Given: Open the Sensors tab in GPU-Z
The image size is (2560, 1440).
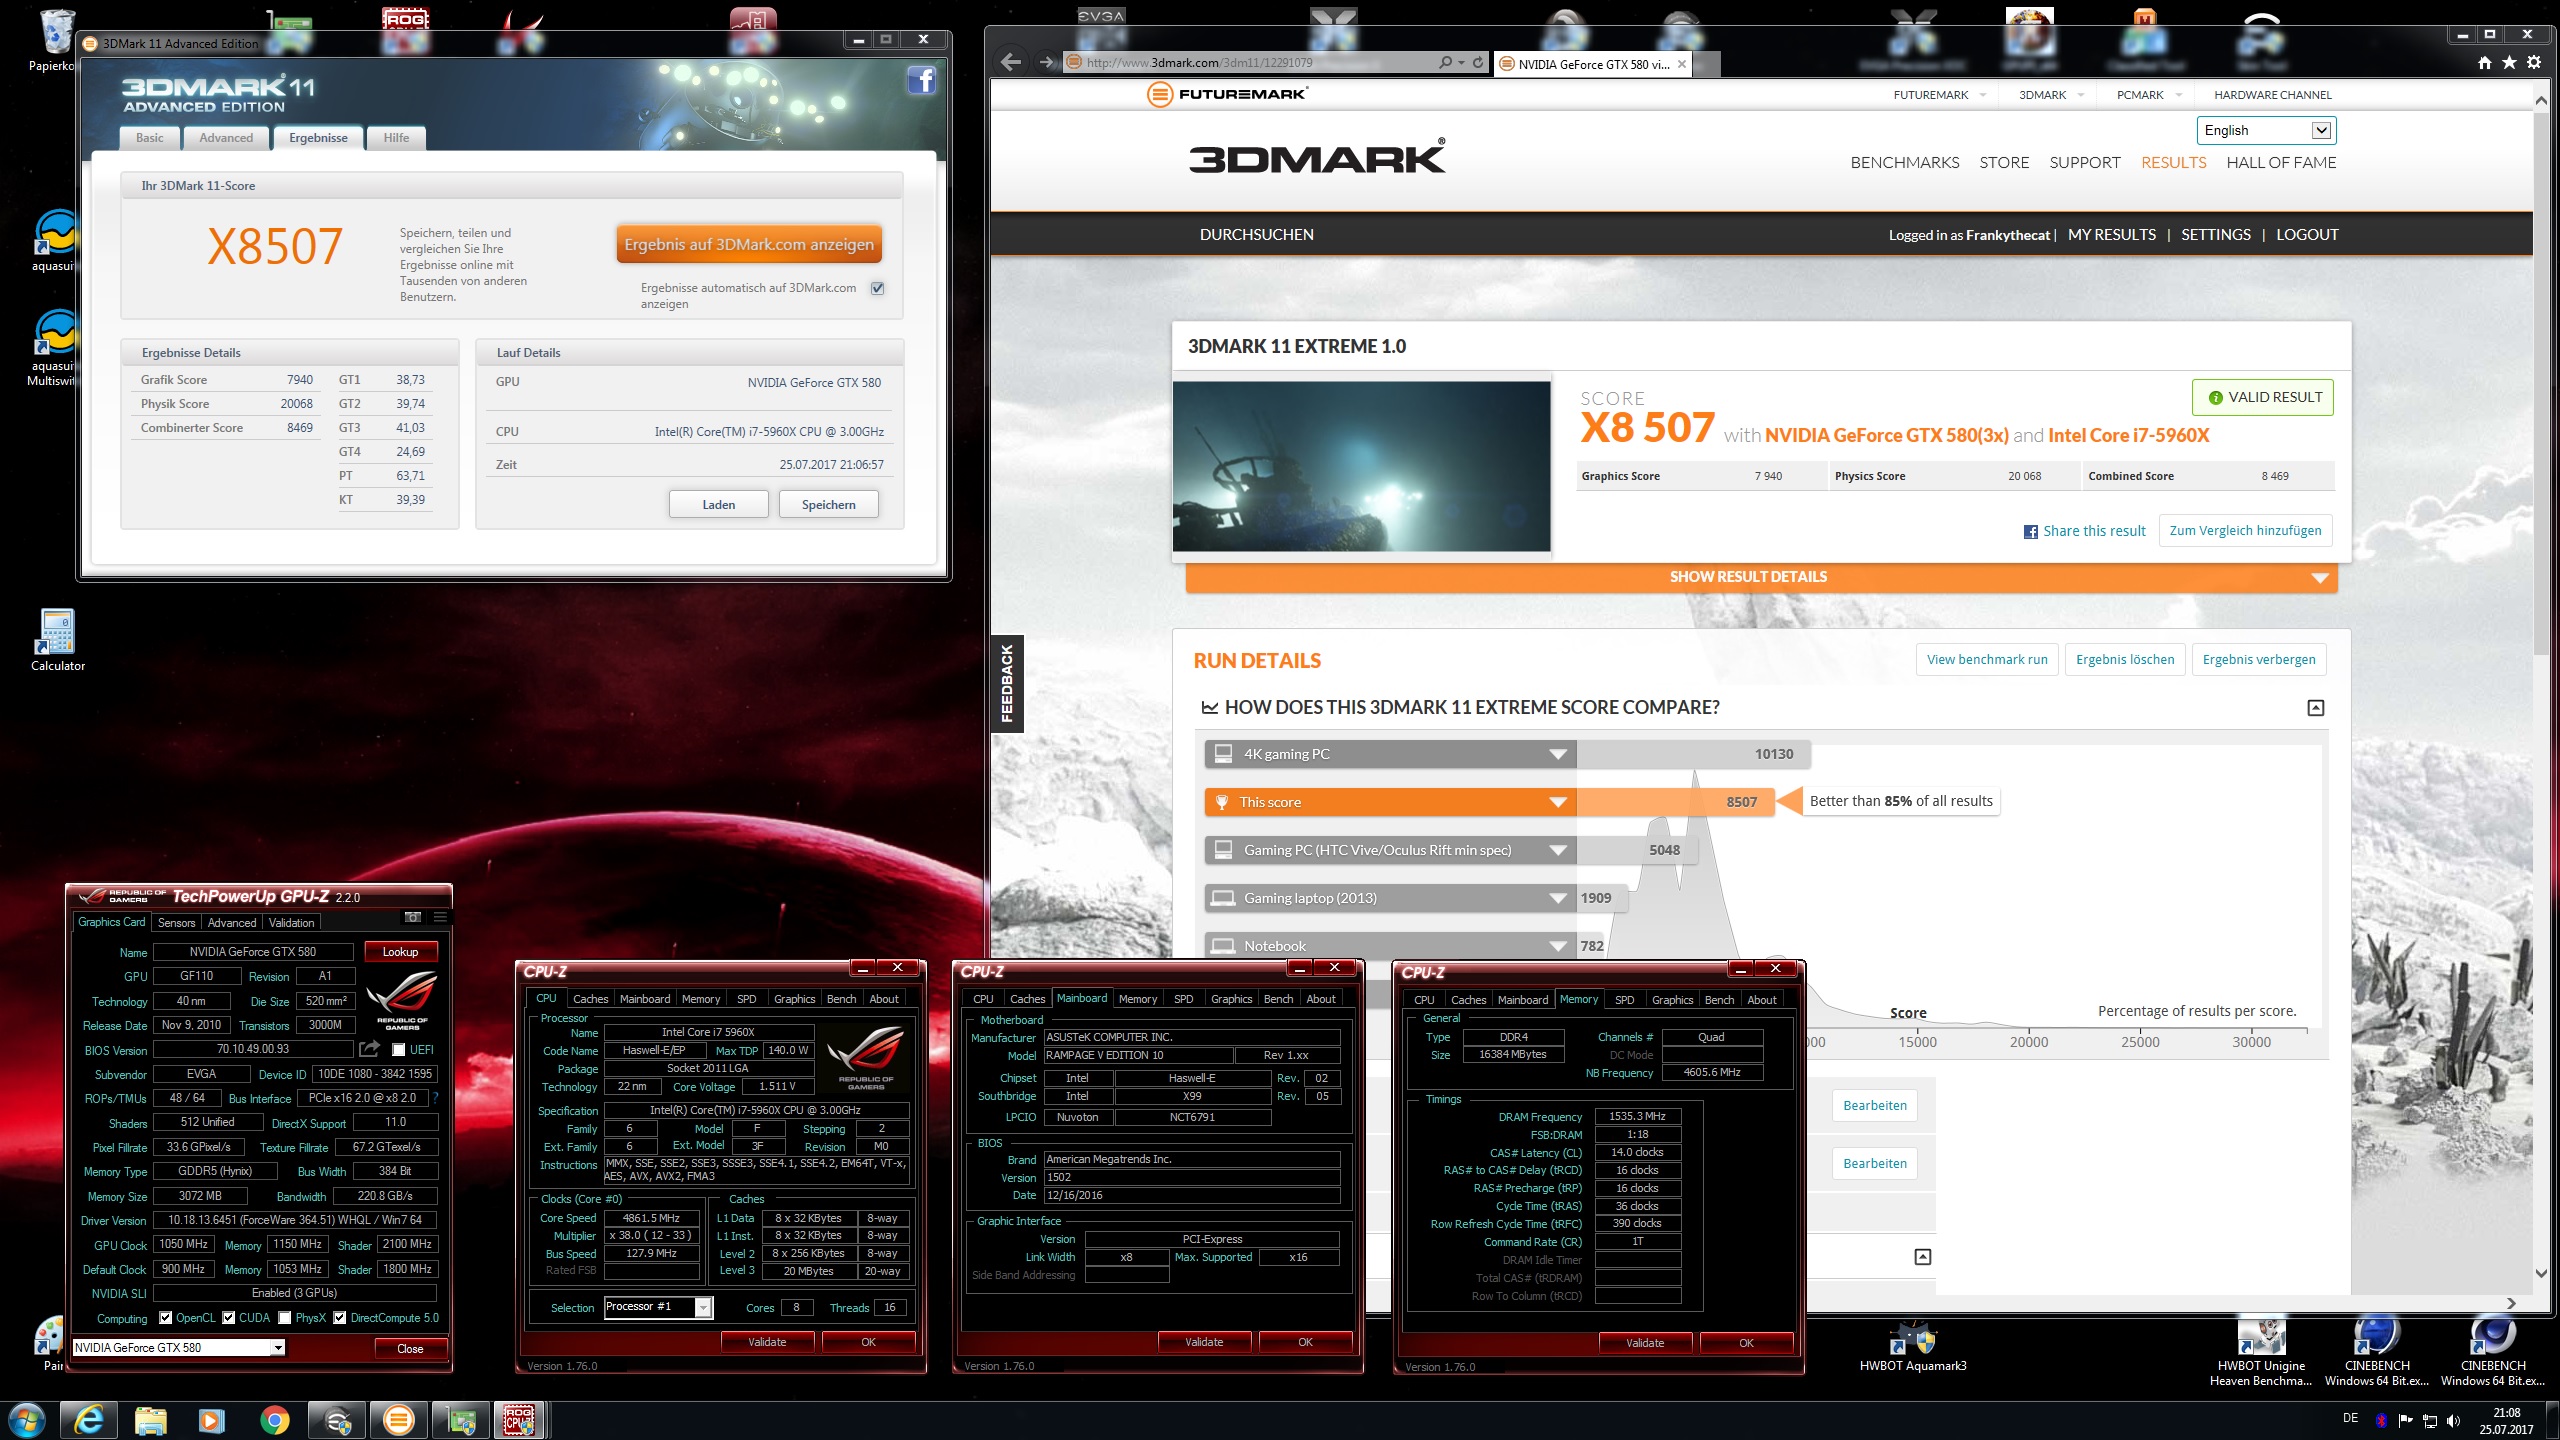Looking at the screenshot, I should (177, 923).
